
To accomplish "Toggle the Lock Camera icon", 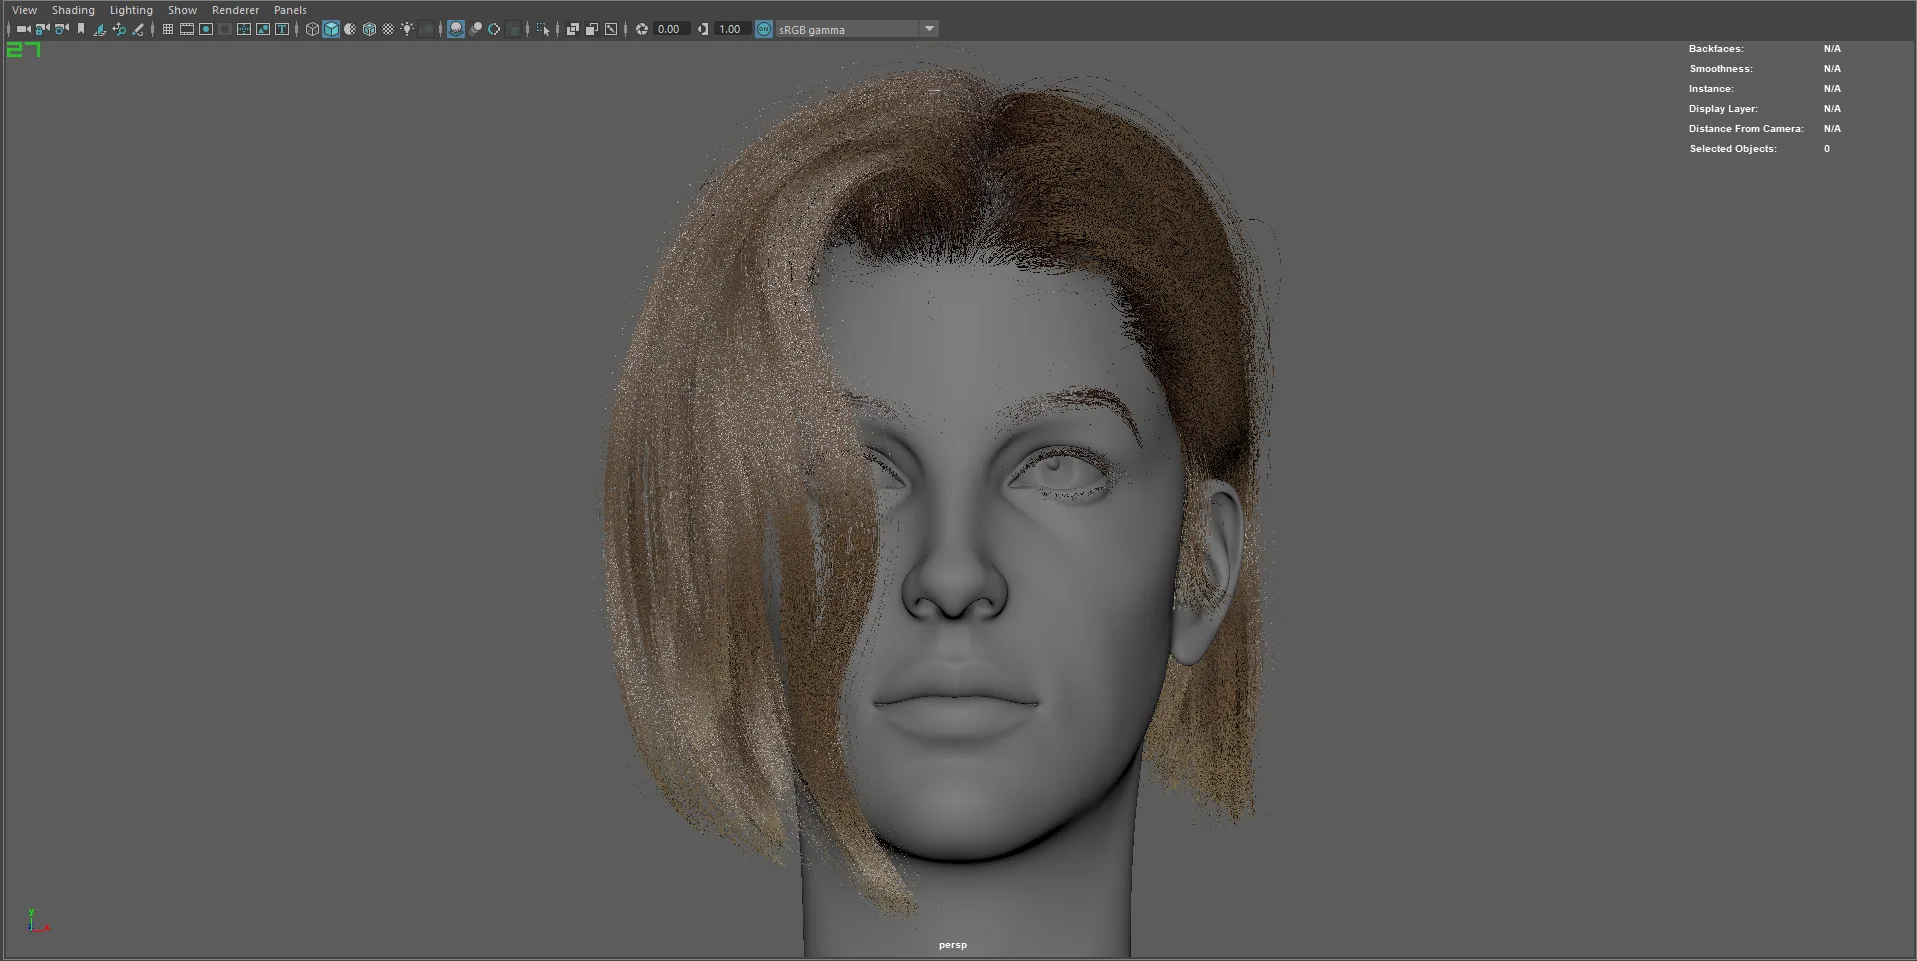I will (x=42, y=29).
